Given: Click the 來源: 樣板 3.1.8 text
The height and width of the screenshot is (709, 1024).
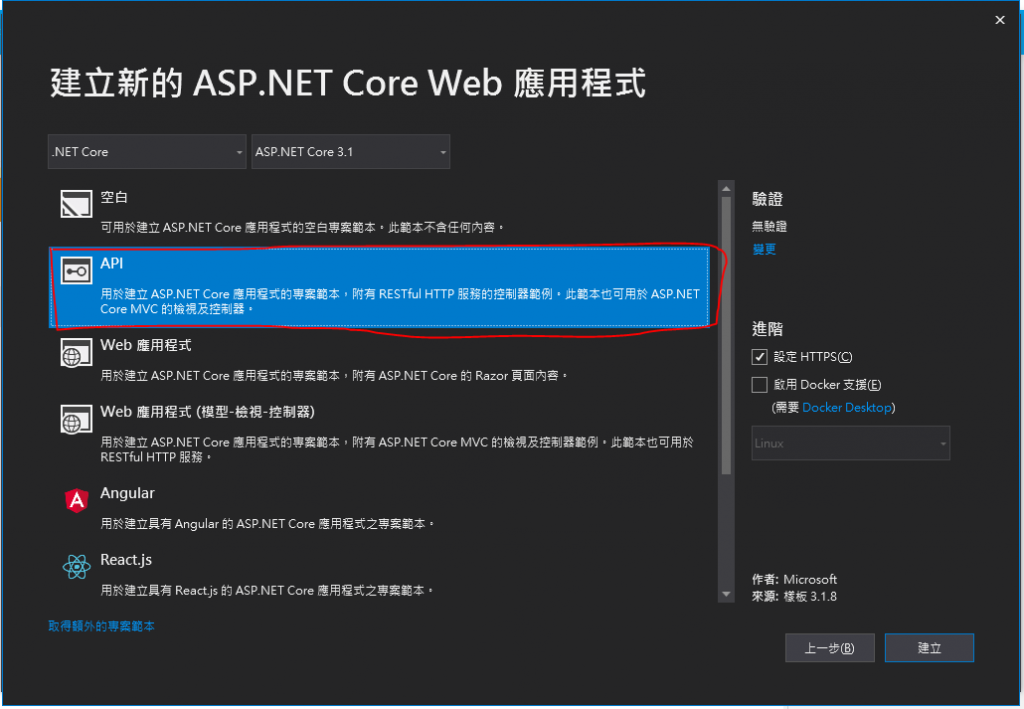Looking at the screenshot, I should [x=794, y=597].
